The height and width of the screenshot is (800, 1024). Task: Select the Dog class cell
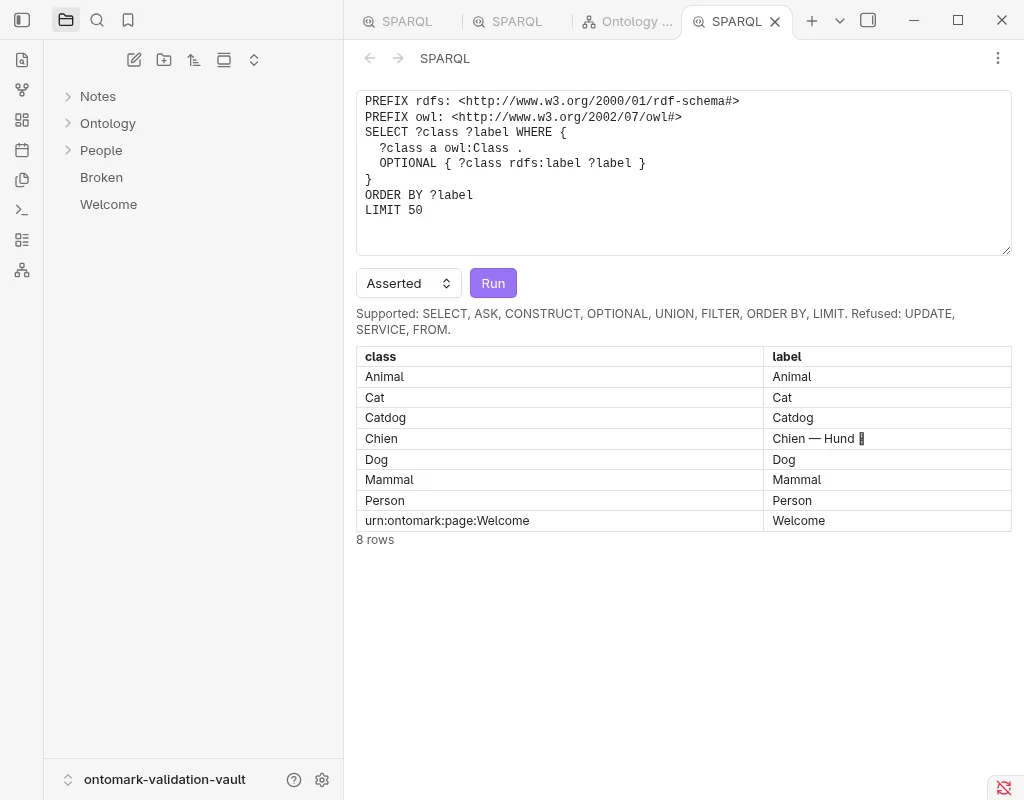tap(560, 460)
